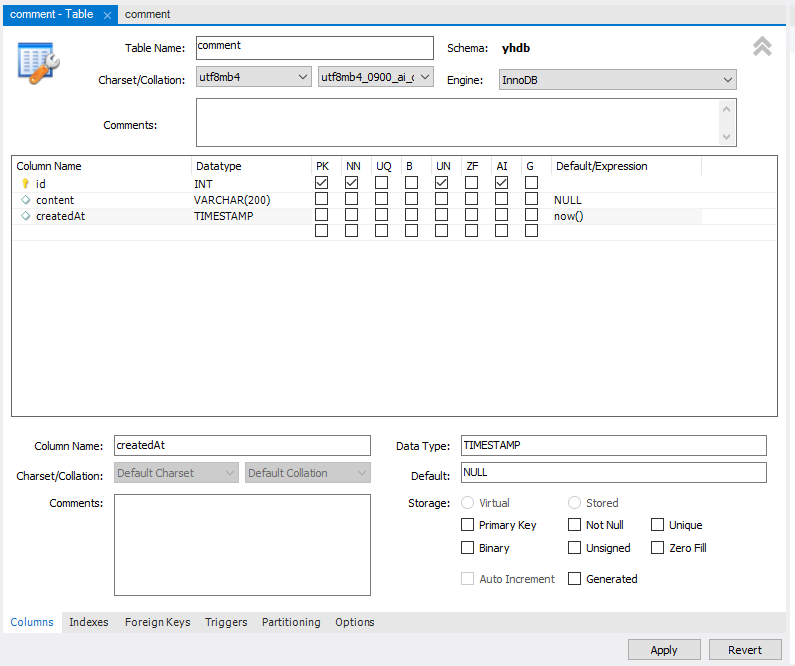The image size is (795, 666).
Task: Click the table comments scroll-up arrow
Action: pos(727,109)
